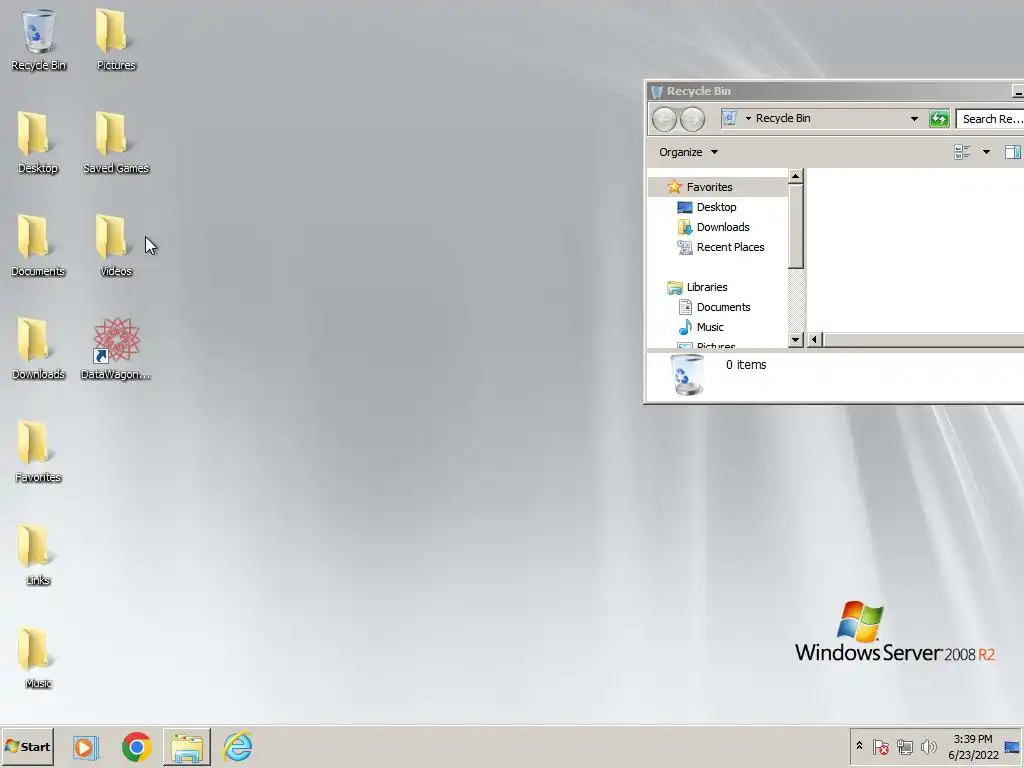Go back in Recycle Bin window
This screenshot has height=768, width=1024.
[x=664, y=120]
